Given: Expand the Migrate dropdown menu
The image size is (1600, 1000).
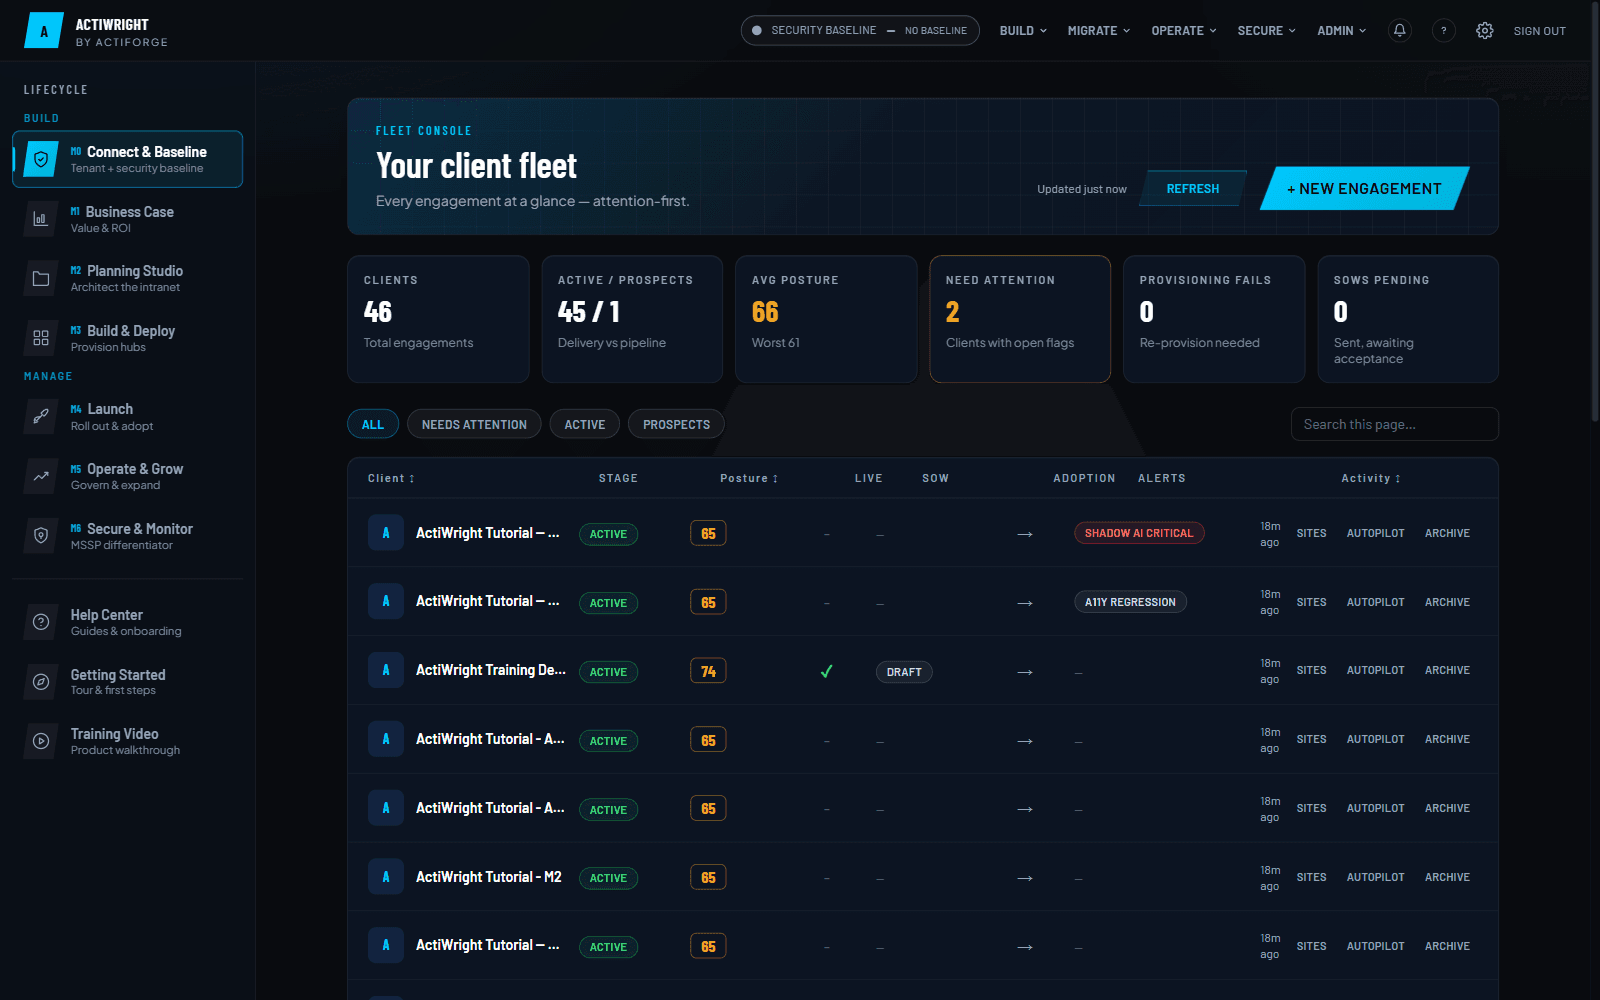Looking at the screenshot, I should [x=1099, y=31].
